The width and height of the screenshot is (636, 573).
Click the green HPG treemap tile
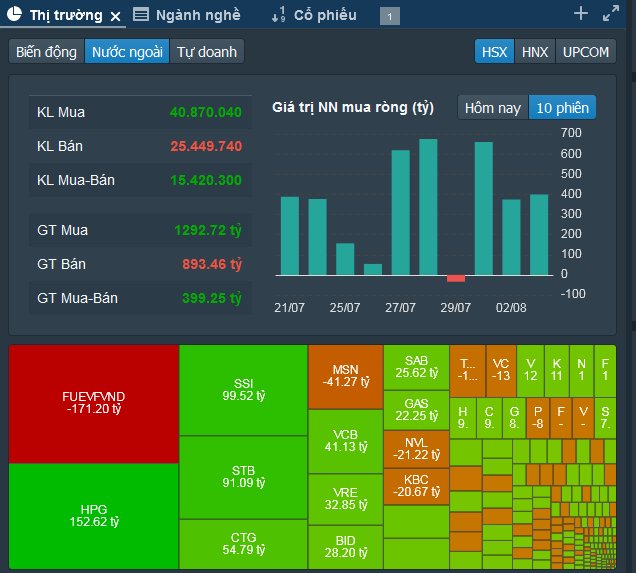93,515
